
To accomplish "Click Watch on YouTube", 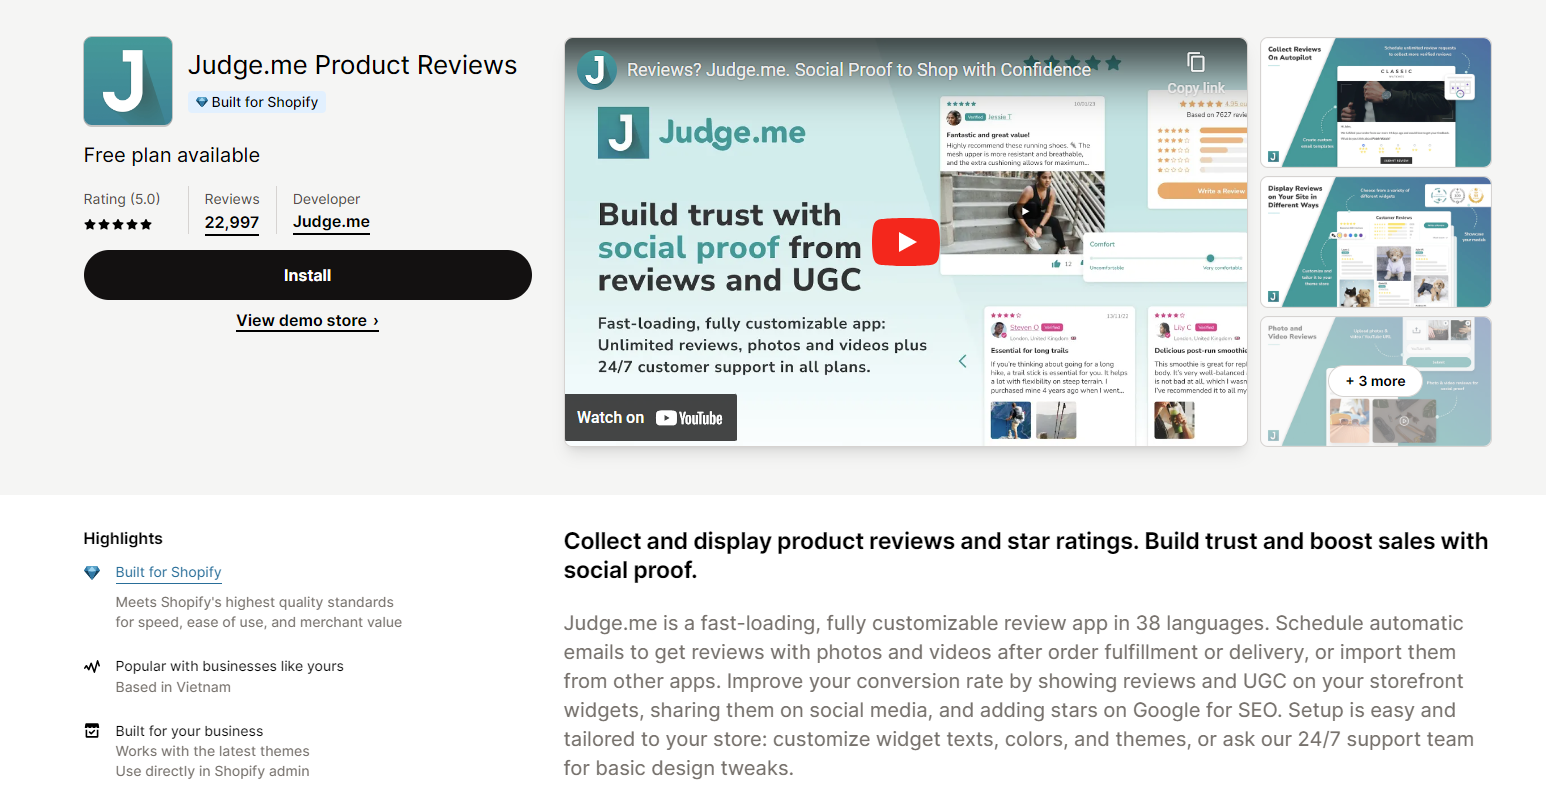I will [650, 418].
